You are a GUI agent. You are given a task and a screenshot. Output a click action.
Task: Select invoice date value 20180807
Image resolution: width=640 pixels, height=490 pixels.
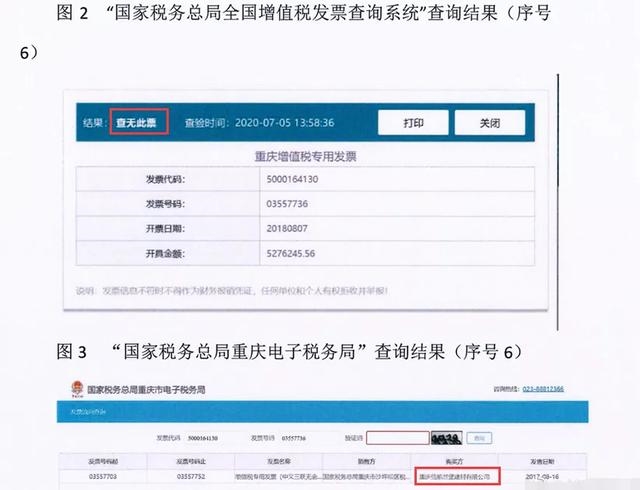point(287,229)
